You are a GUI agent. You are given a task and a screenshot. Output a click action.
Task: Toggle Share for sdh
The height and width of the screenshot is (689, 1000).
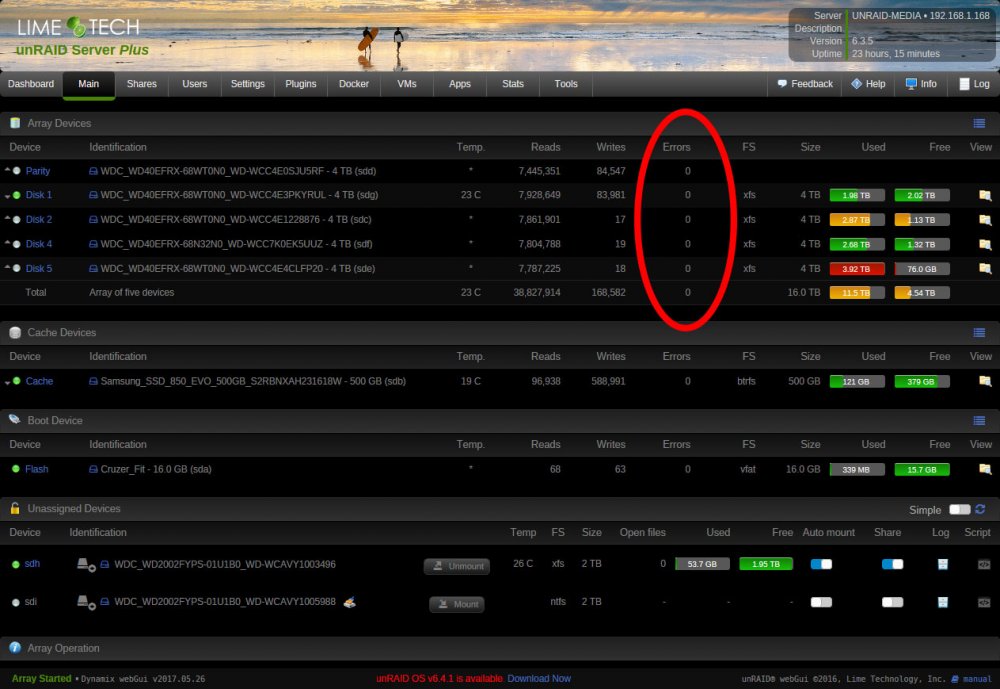pos(892,564)
